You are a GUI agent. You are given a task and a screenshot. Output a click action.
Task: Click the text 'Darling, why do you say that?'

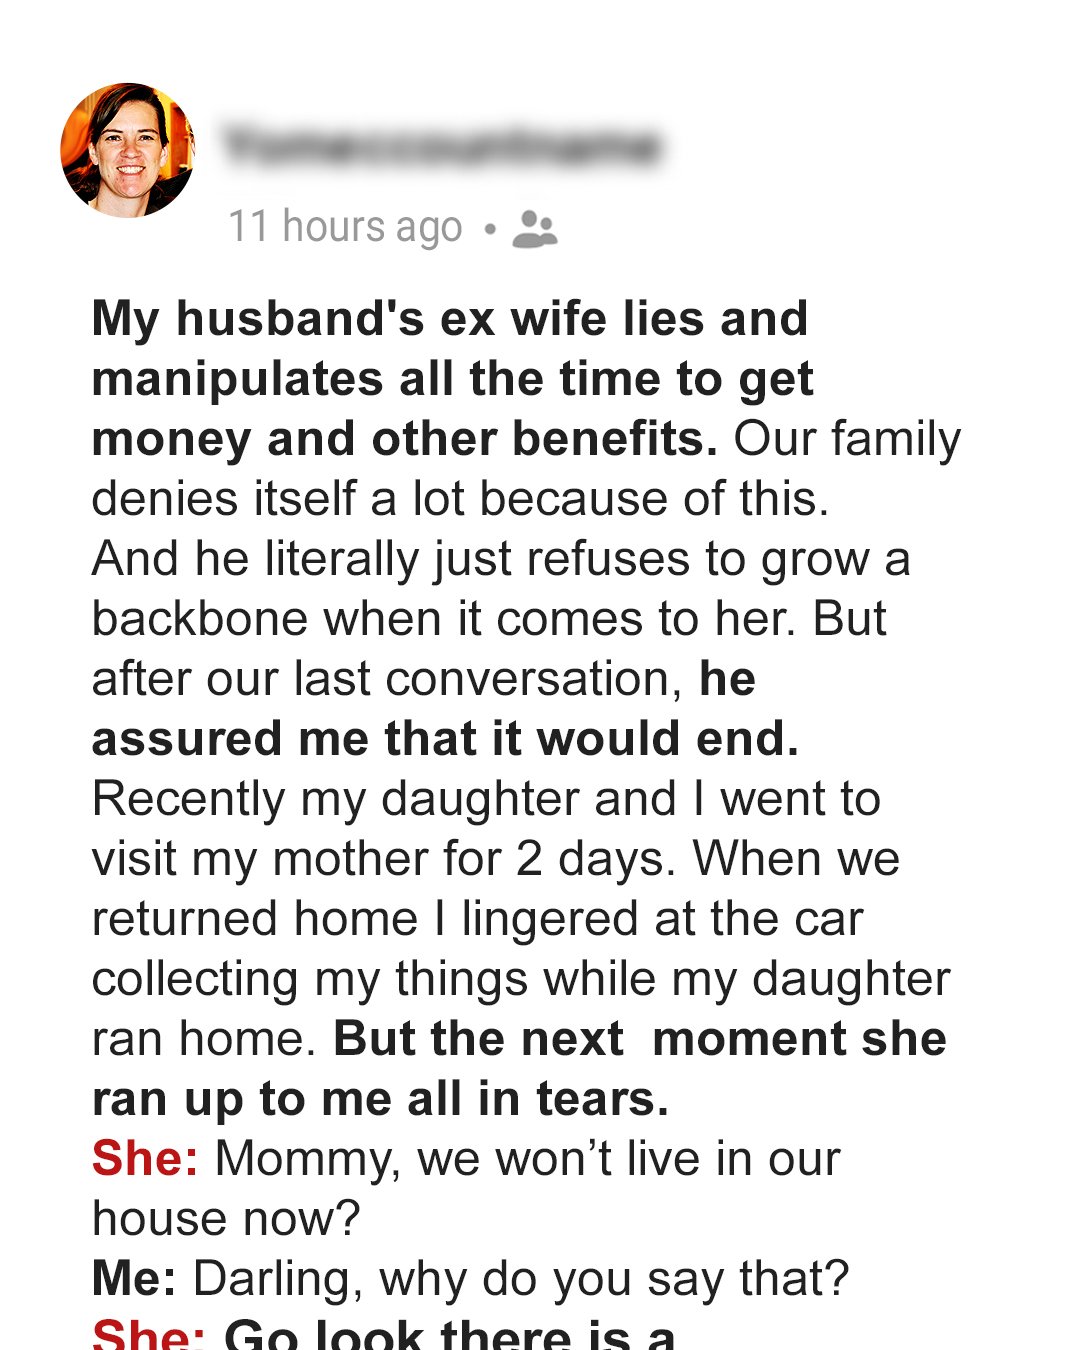tap(520, 1279)
